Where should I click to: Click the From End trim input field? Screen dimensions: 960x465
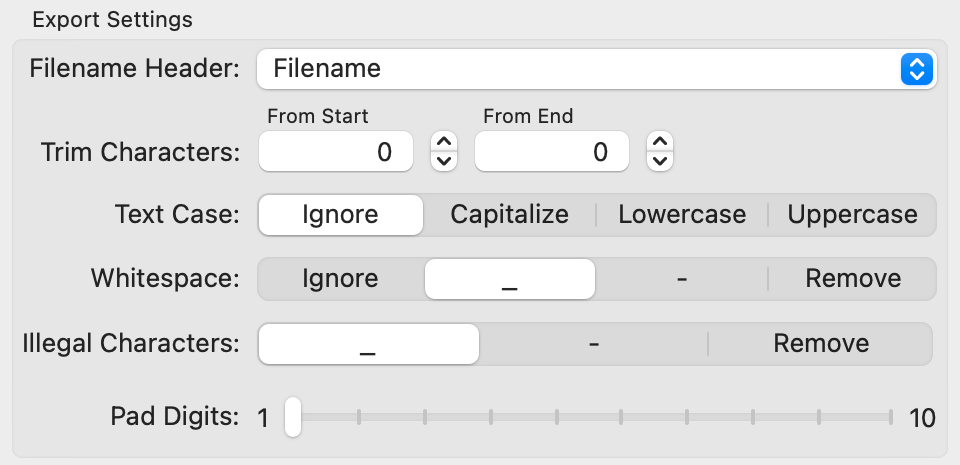[x=552, y=152]
